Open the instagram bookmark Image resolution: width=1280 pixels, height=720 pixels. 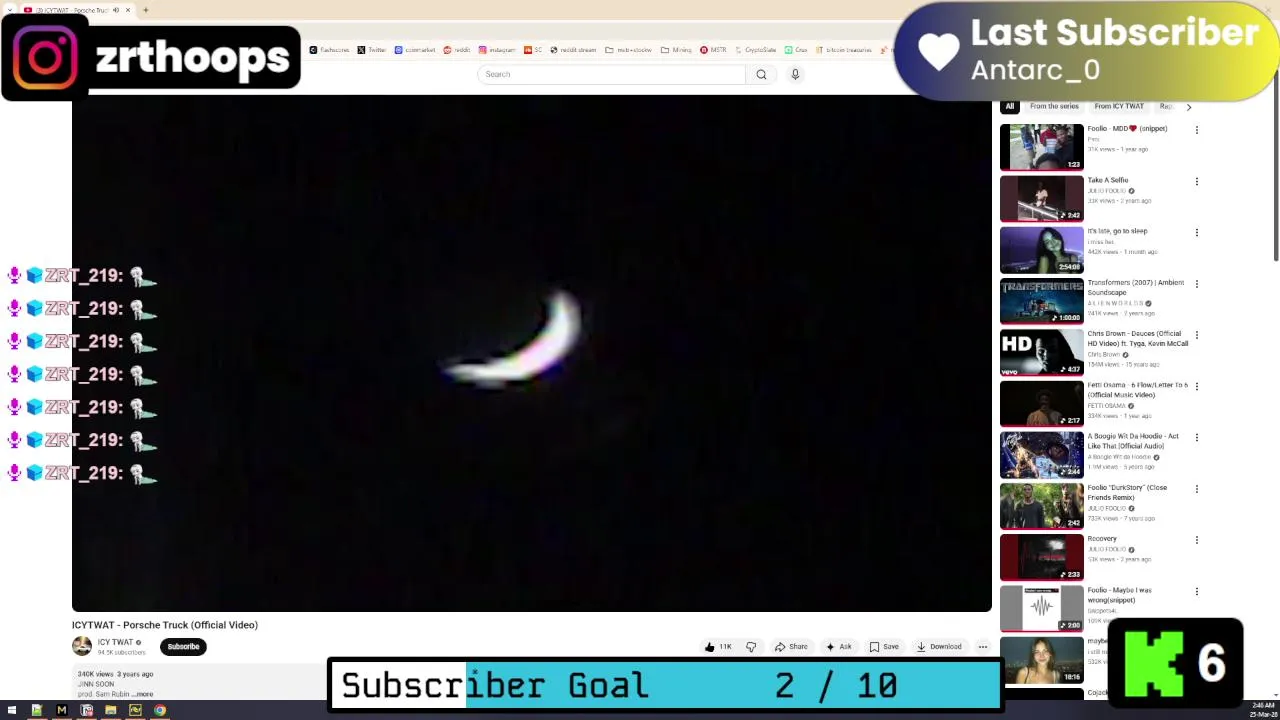click(x=497, y=50)
